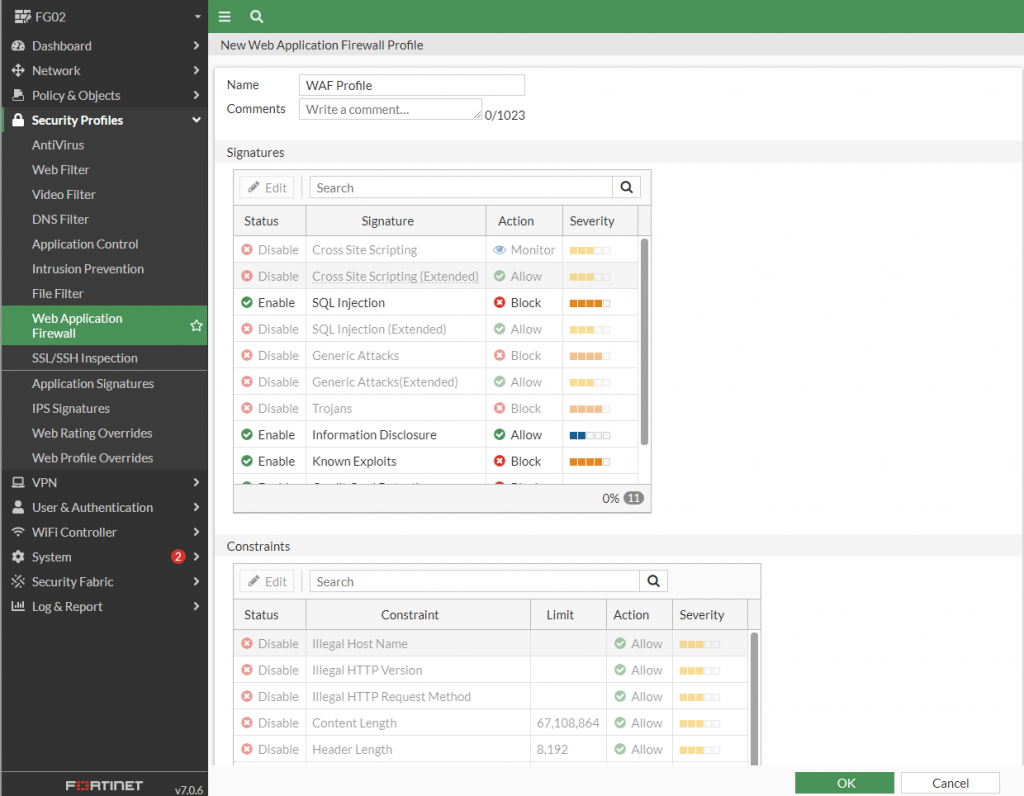Viewport: 1024px width, 796px height.
Task: Click the favorite star on Web Application Firewall
Action: pyautogui.click(x=197, y=326)
